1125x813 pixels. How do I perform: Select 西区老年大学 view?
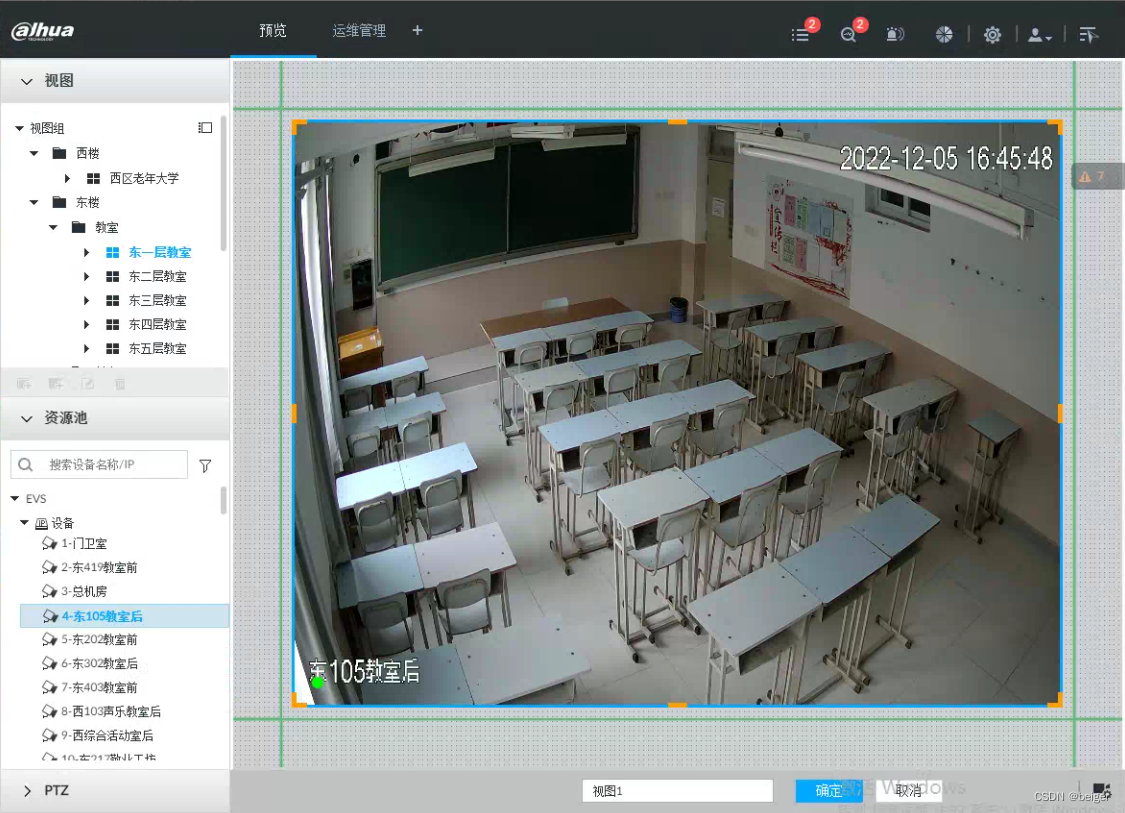click(144, 178)
